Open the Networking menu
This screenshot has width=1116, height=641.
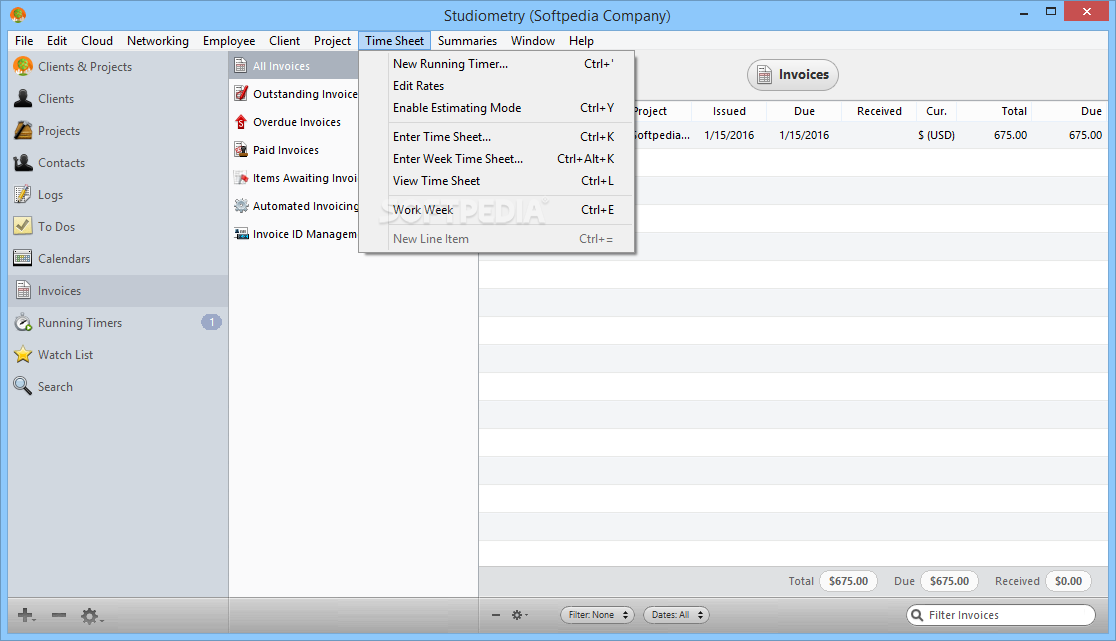pyautogui.click(x=158, y=41)
